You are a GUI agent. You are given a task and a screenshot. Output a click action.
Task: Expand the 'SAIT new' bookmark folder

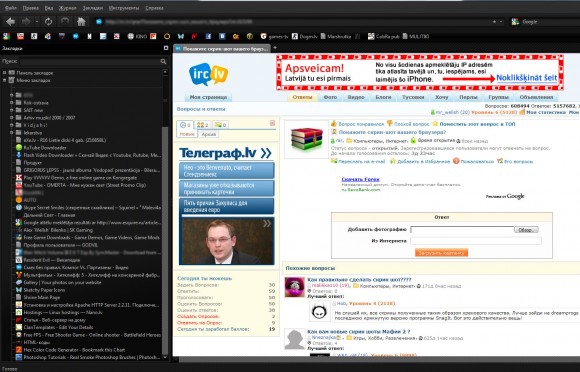click(11, 110)
